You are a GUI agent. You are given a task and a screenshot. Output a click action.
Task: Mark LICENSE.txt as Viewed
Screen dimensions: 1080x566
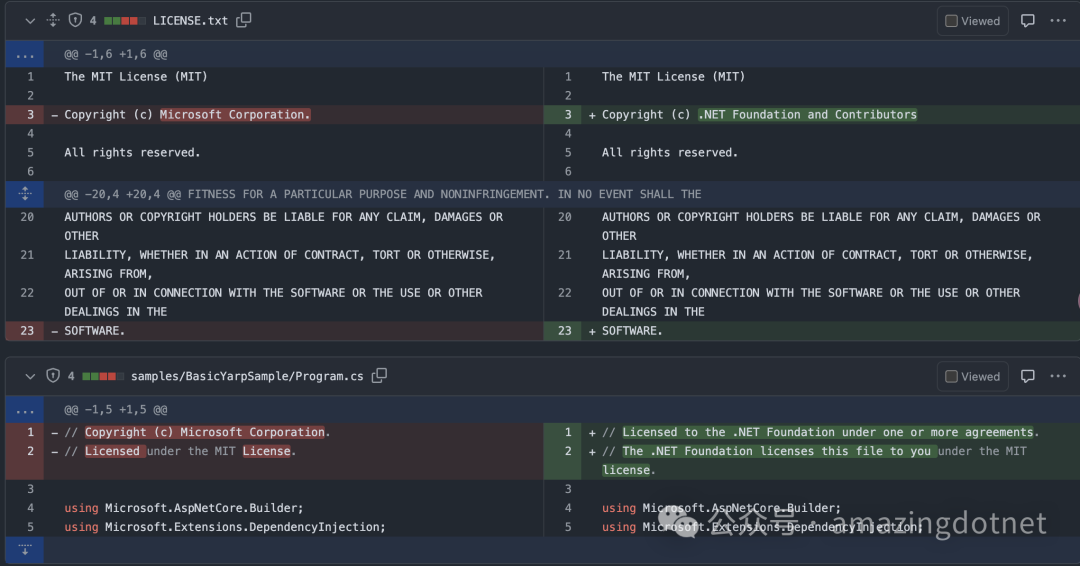click(x=973, y=21)
